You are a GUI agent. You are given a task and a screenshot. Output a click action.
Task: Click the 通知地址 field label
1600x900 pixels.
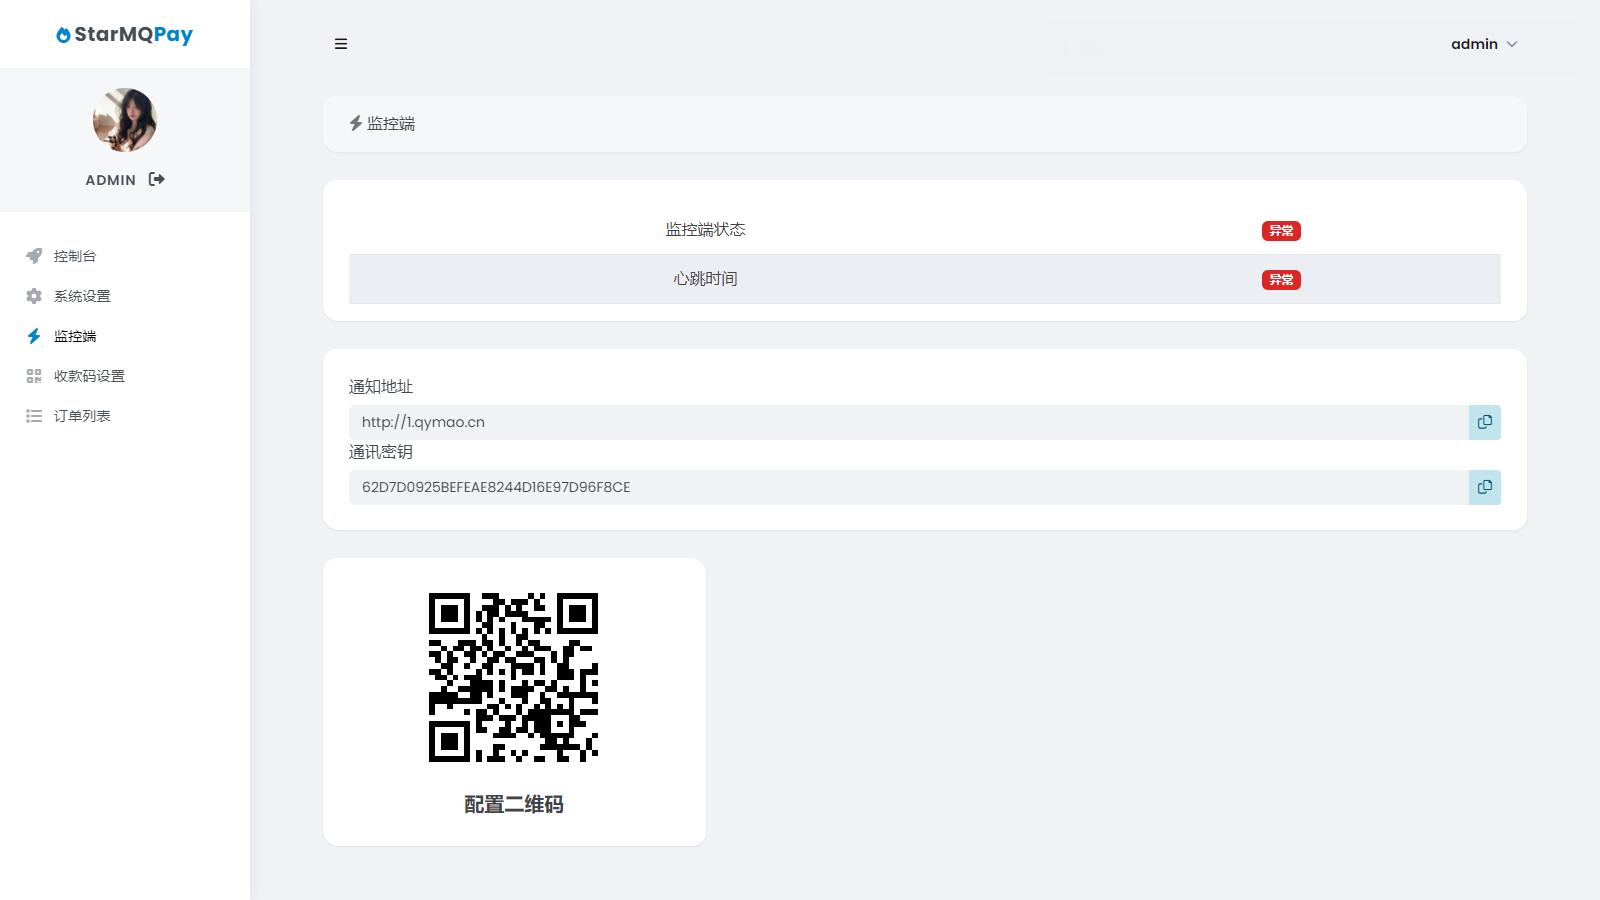pyautogui.click(x=381, y=387)
